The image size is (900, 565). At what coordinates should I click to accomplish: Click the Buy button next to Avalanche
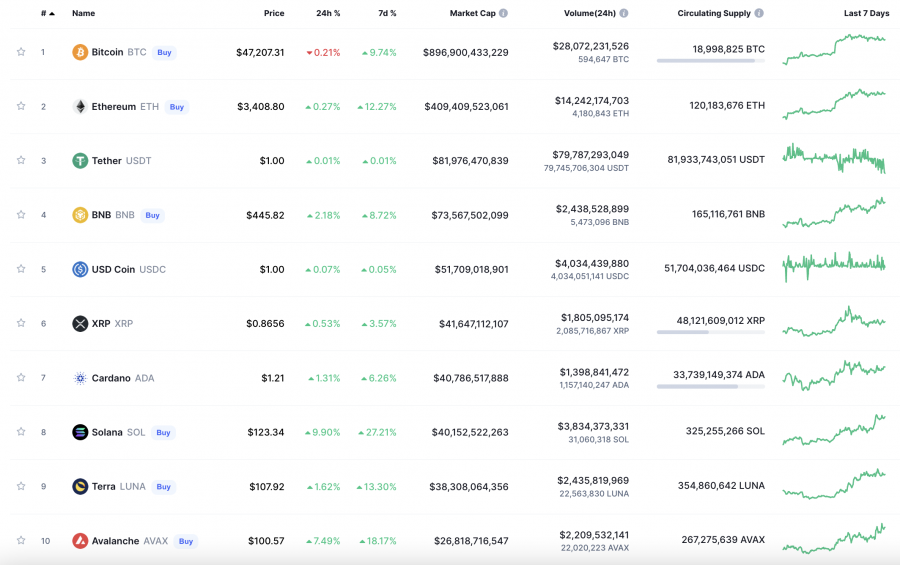tap(185, 541)
